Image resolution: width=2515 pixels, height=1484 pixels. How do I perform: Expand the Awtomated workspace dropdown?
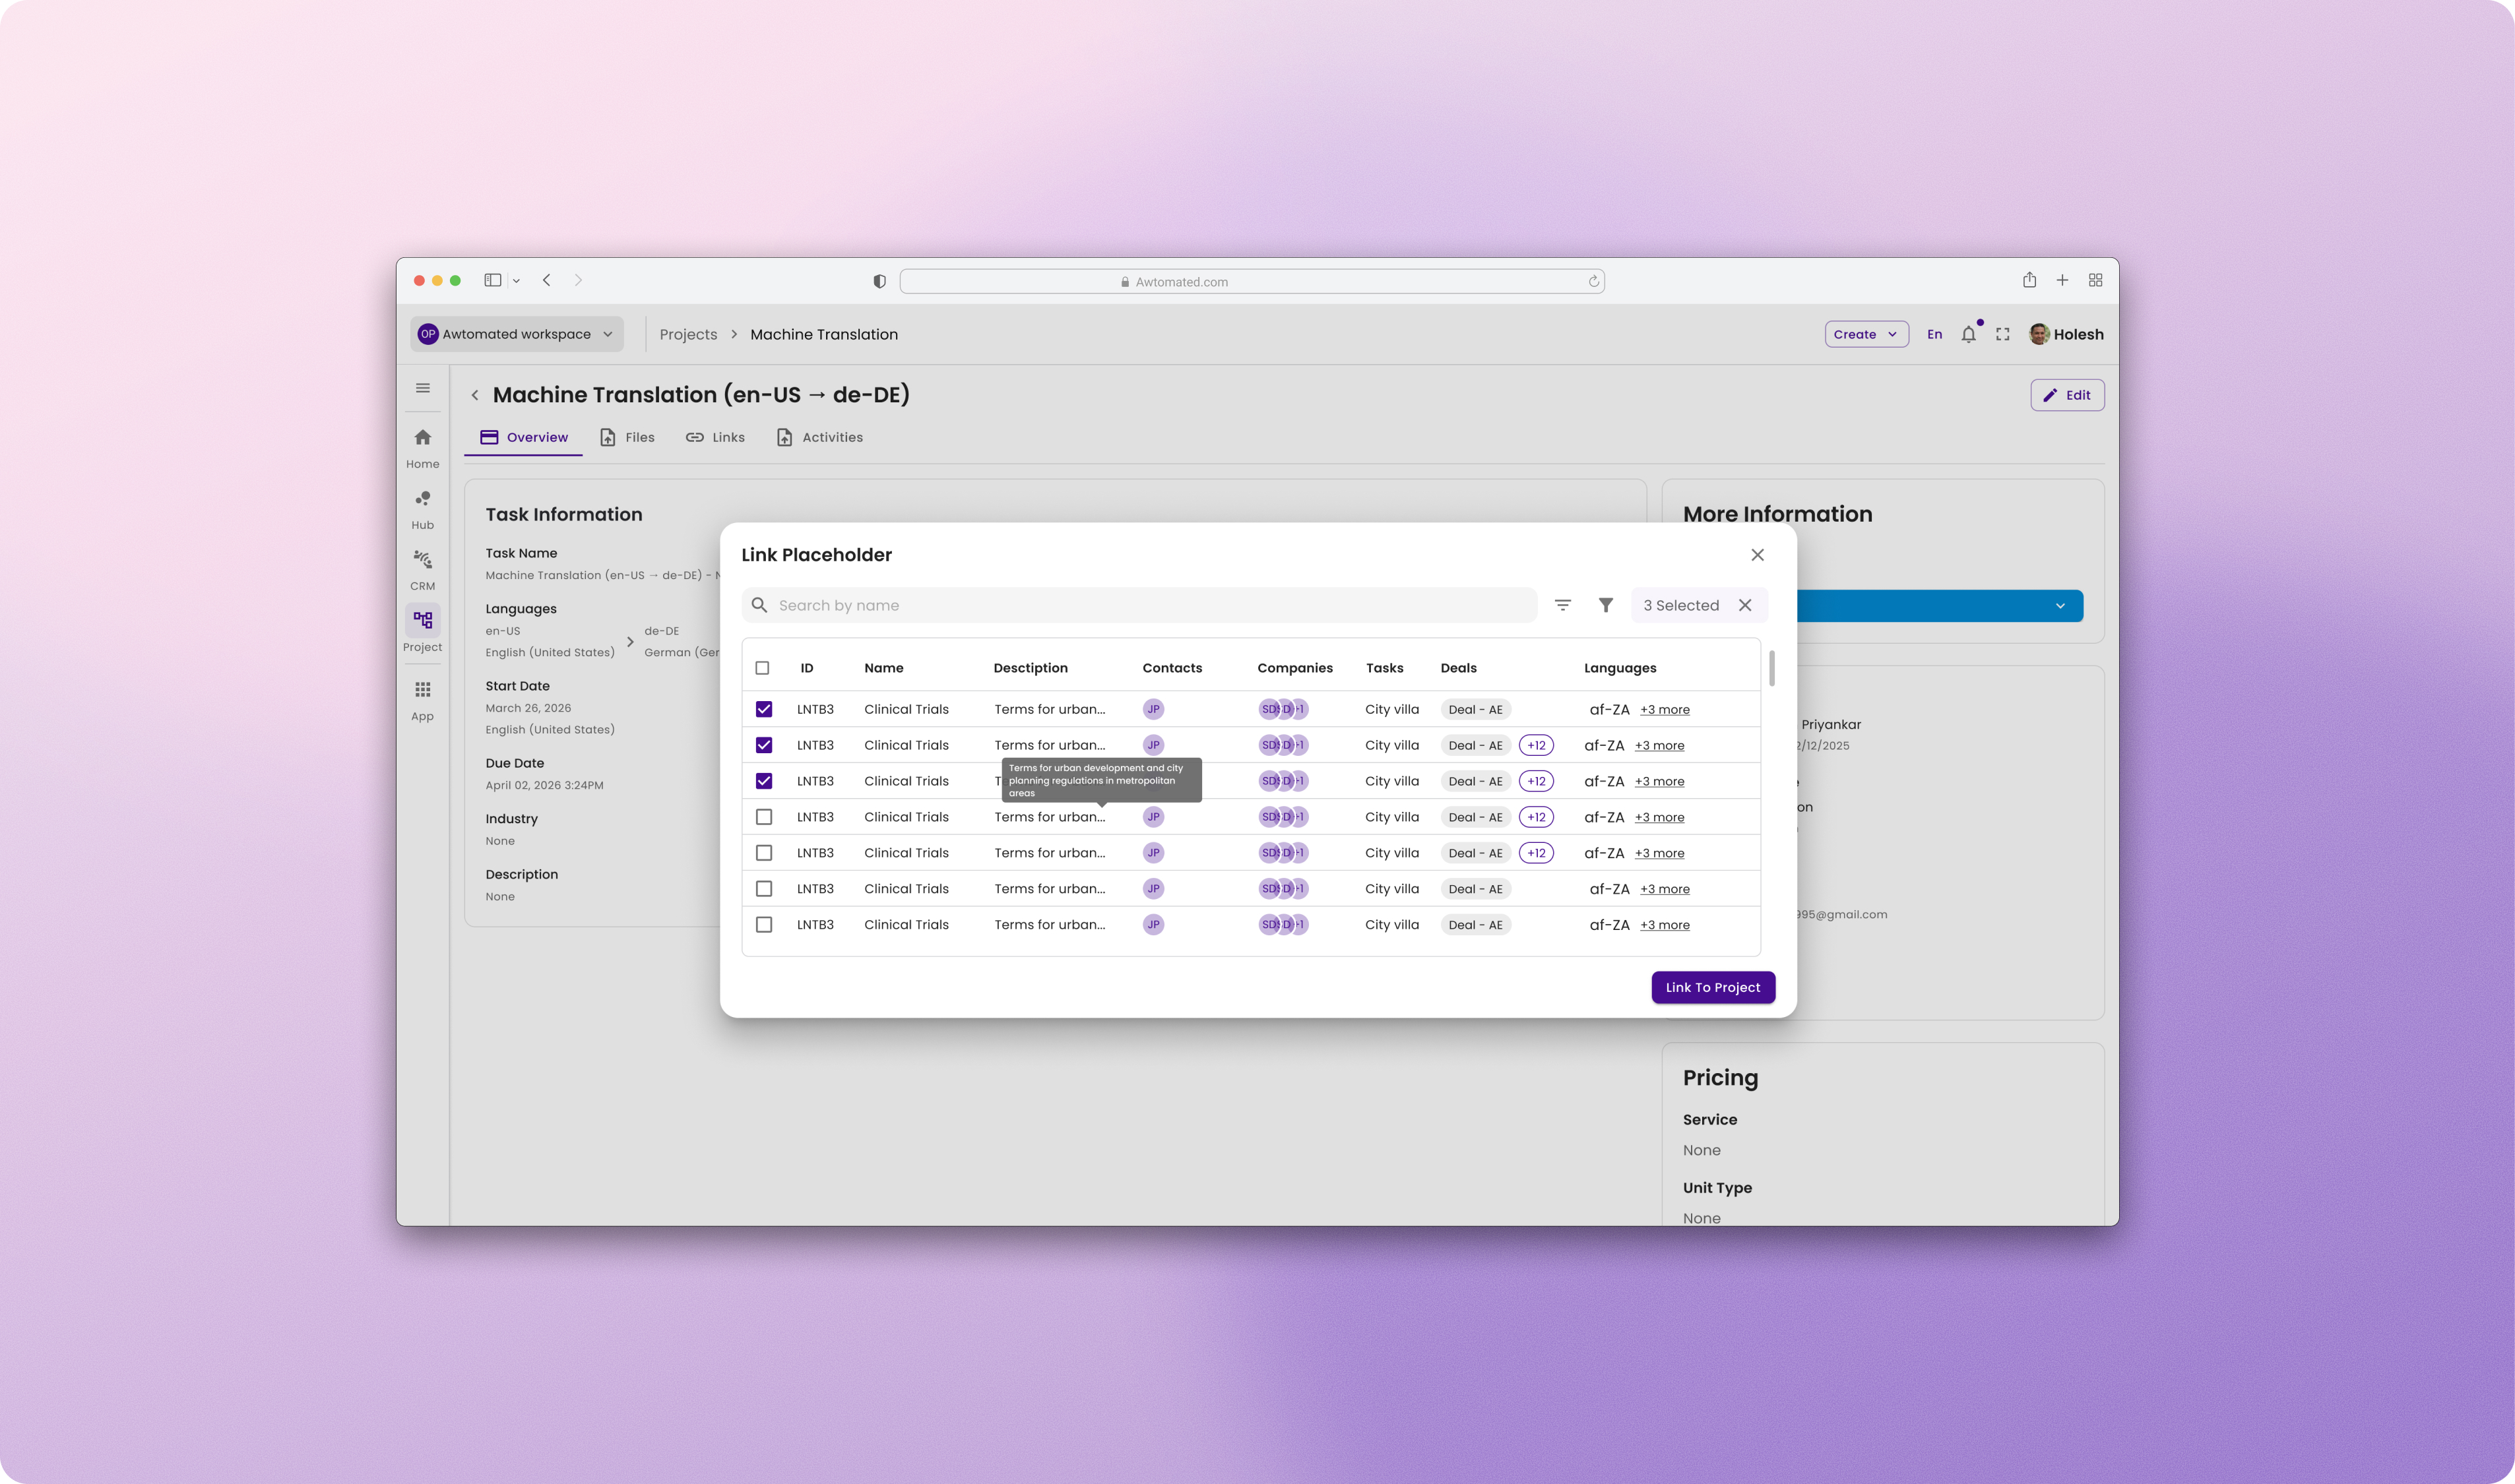517,334
